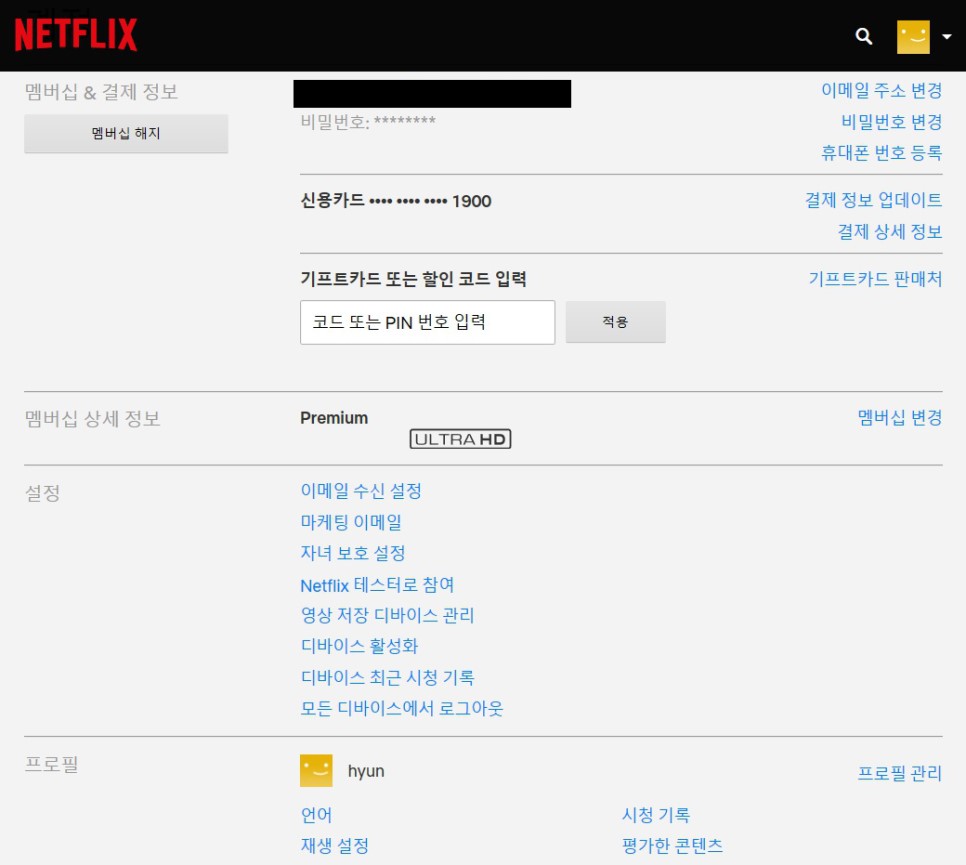Open the 언어 profile link
This screenshot has height=865, width=966.
pos(317,815)
